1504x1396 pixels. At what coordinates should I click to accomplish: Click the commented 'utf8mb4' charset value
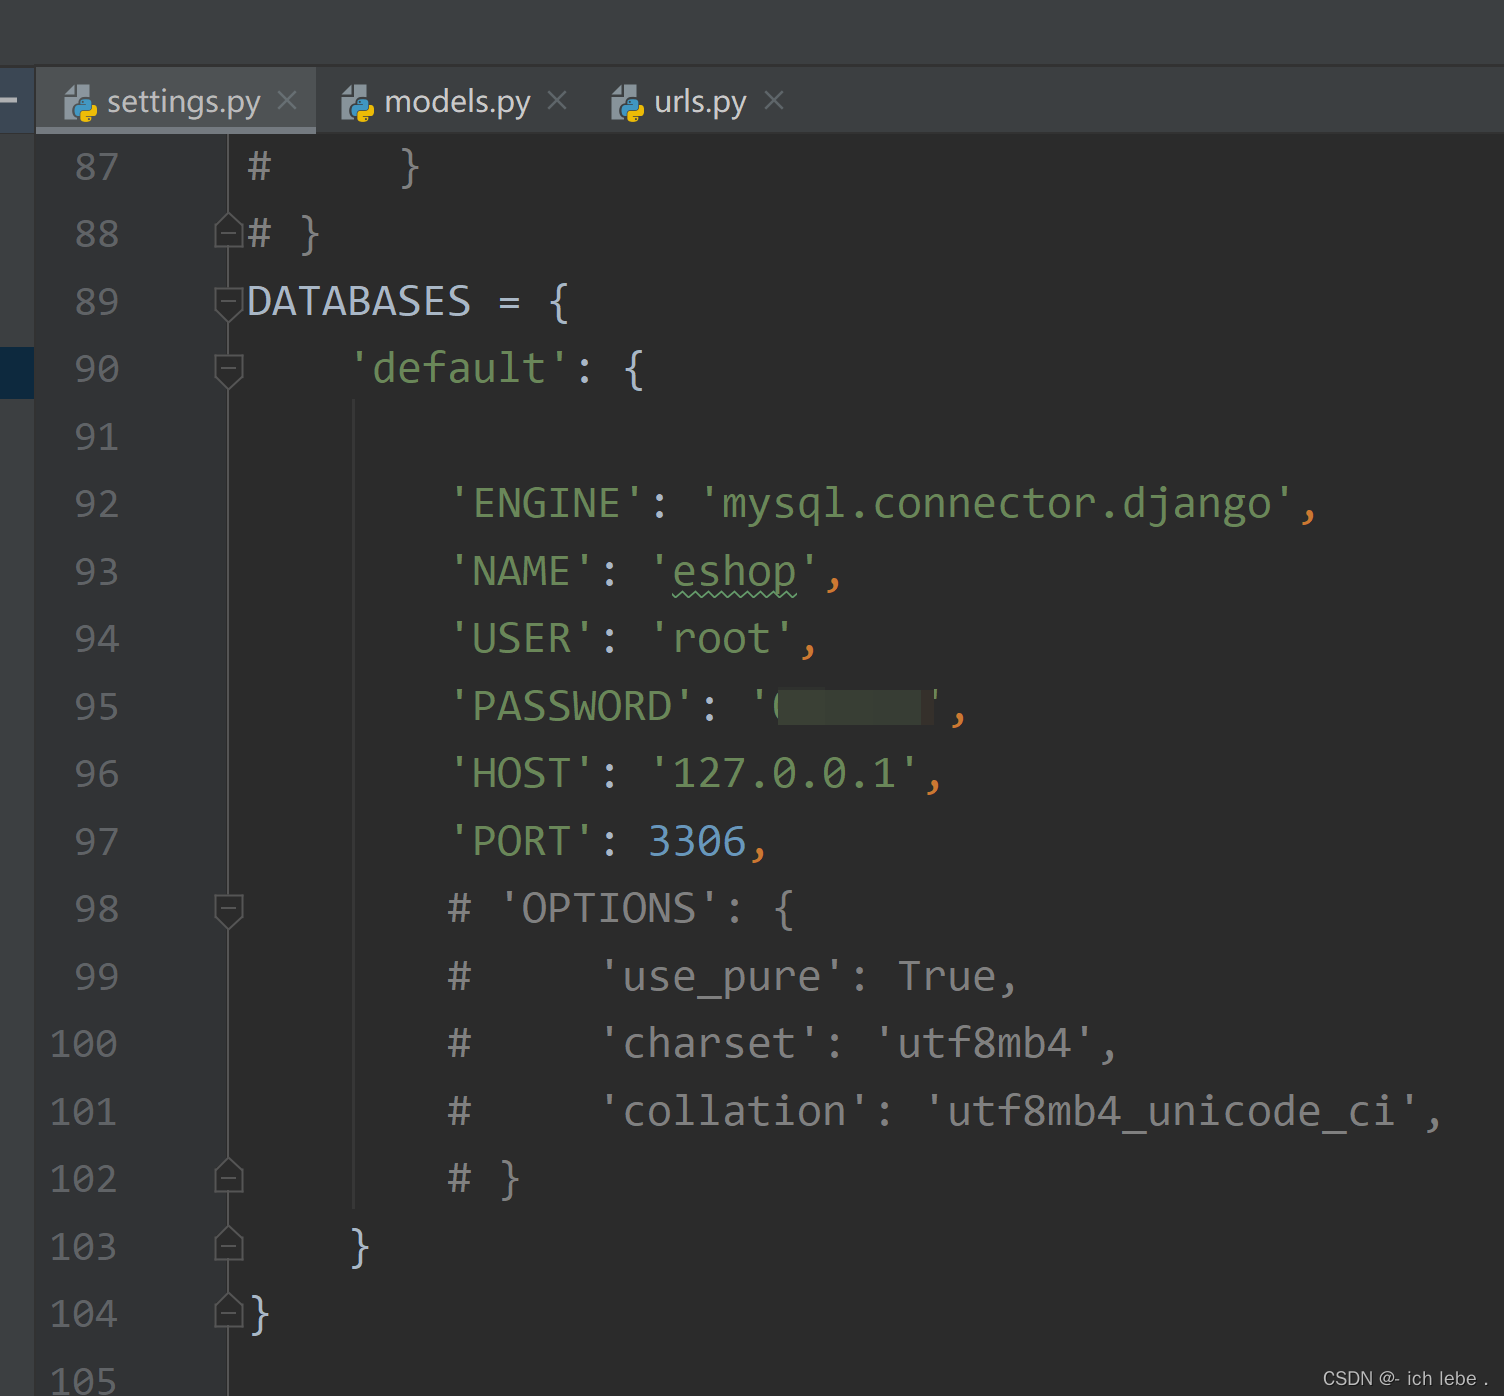[984, 1044]
